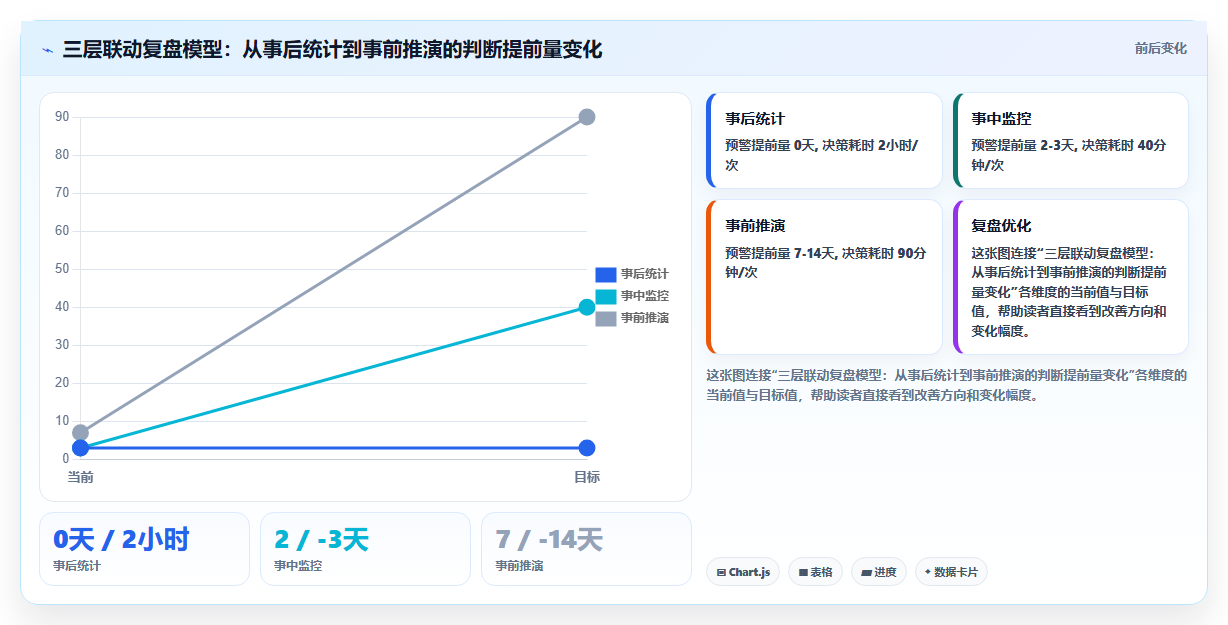This screenshot has width=1228, height=625.
Task: Click the gray data point at 当前
Action: [80, 433]
